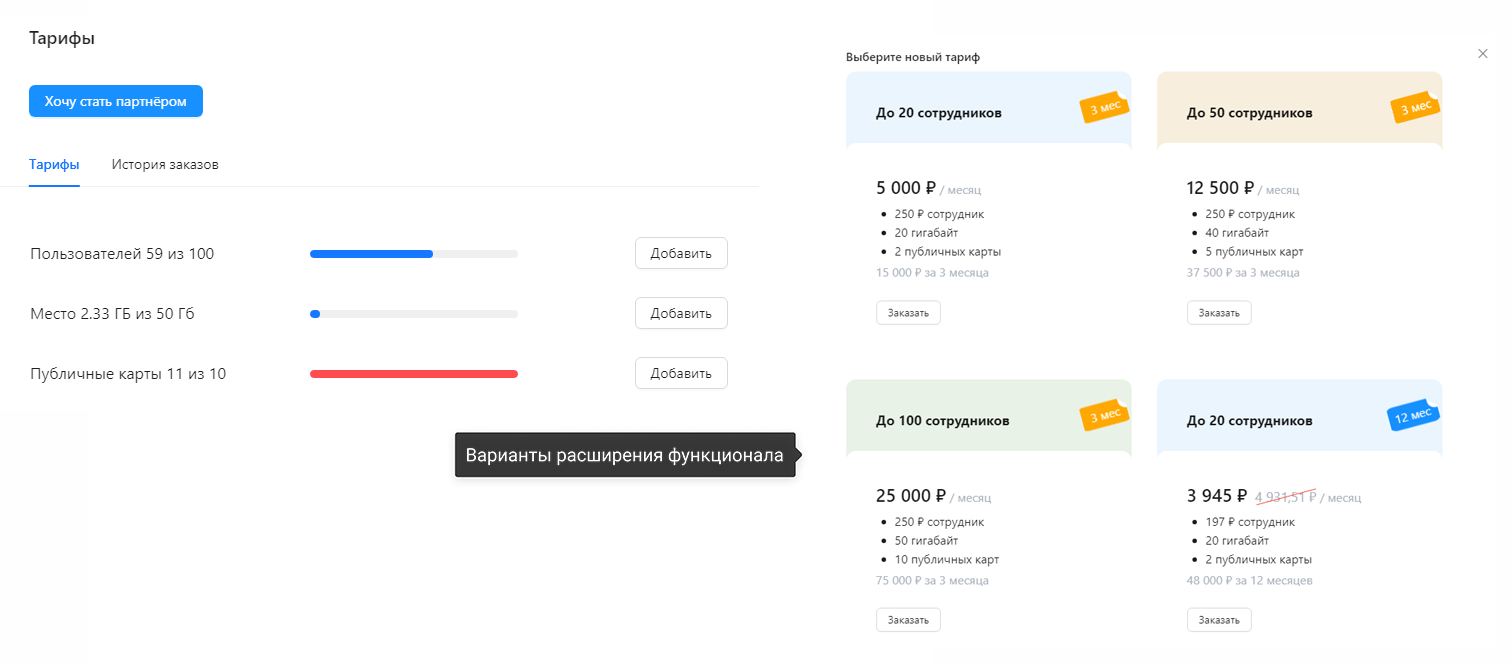1512x665 pixels.
Task: Order the 25 000 ₽ tariff
Action: pyautogui.click(x=908, y=620)
